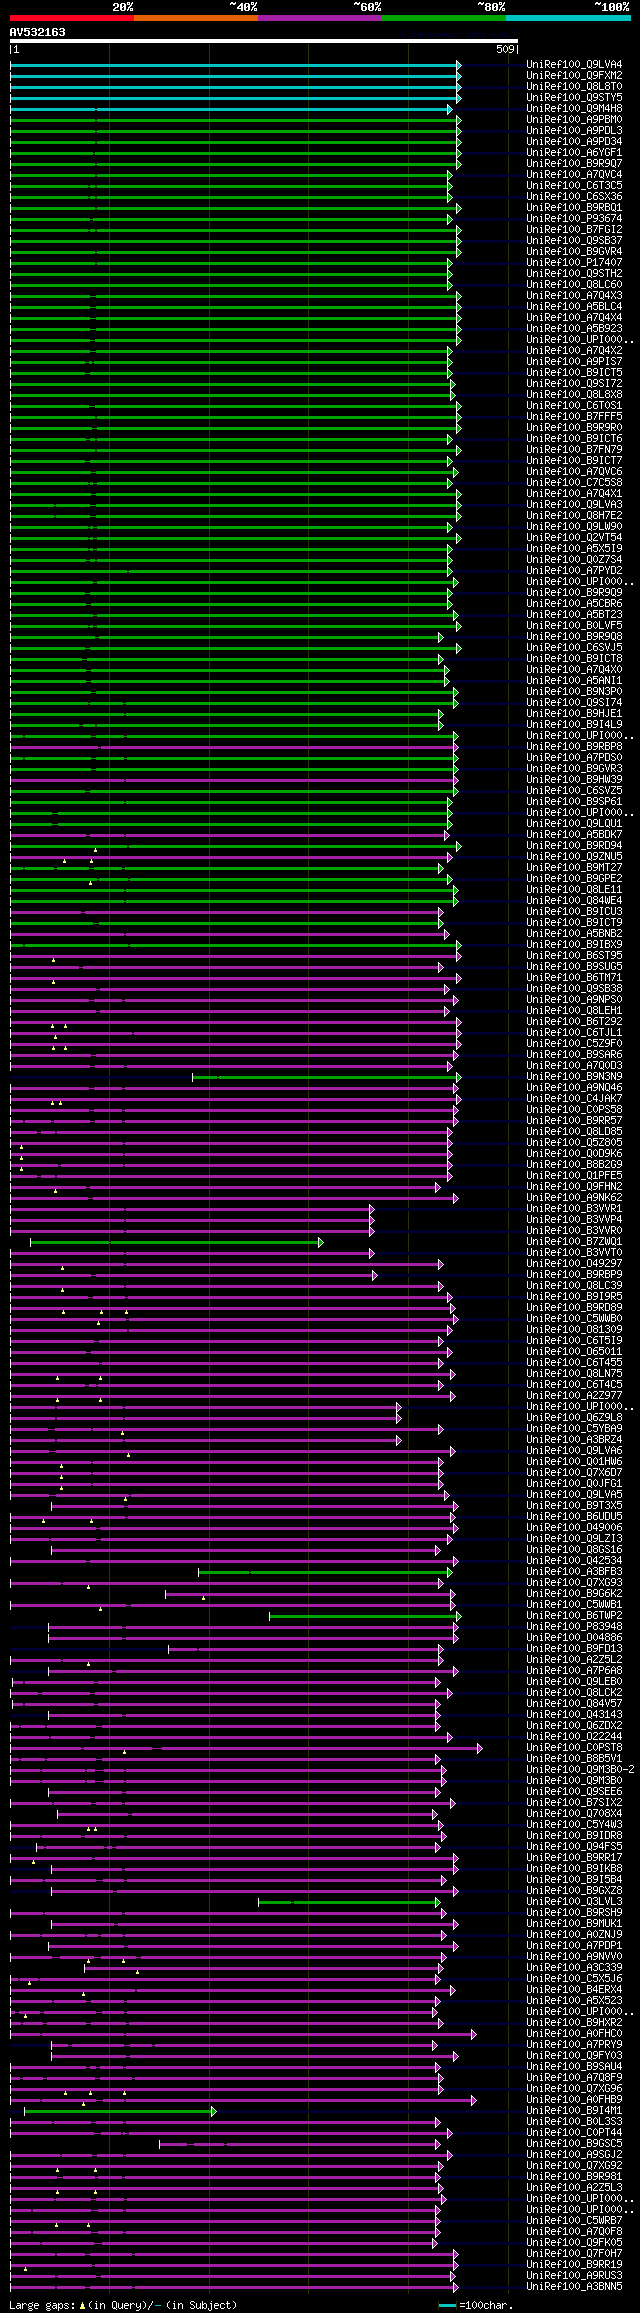Select the label UniRef100_A7PYD2
The image size is (640, 2313).
pos(574,571)
